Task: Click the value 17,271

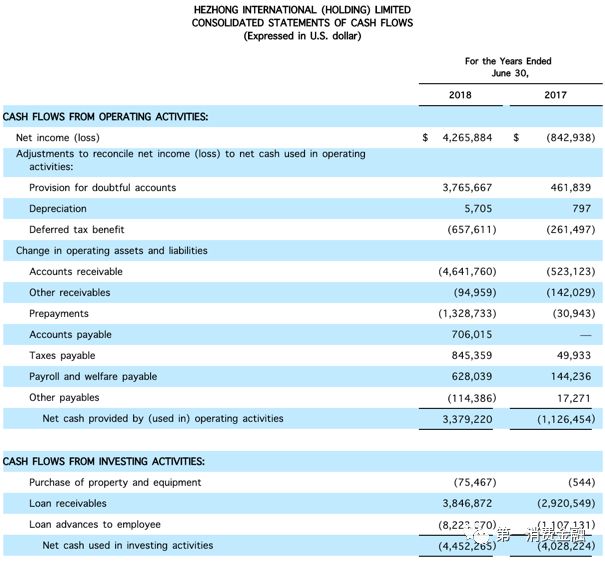Action: (x=574, y=398)
